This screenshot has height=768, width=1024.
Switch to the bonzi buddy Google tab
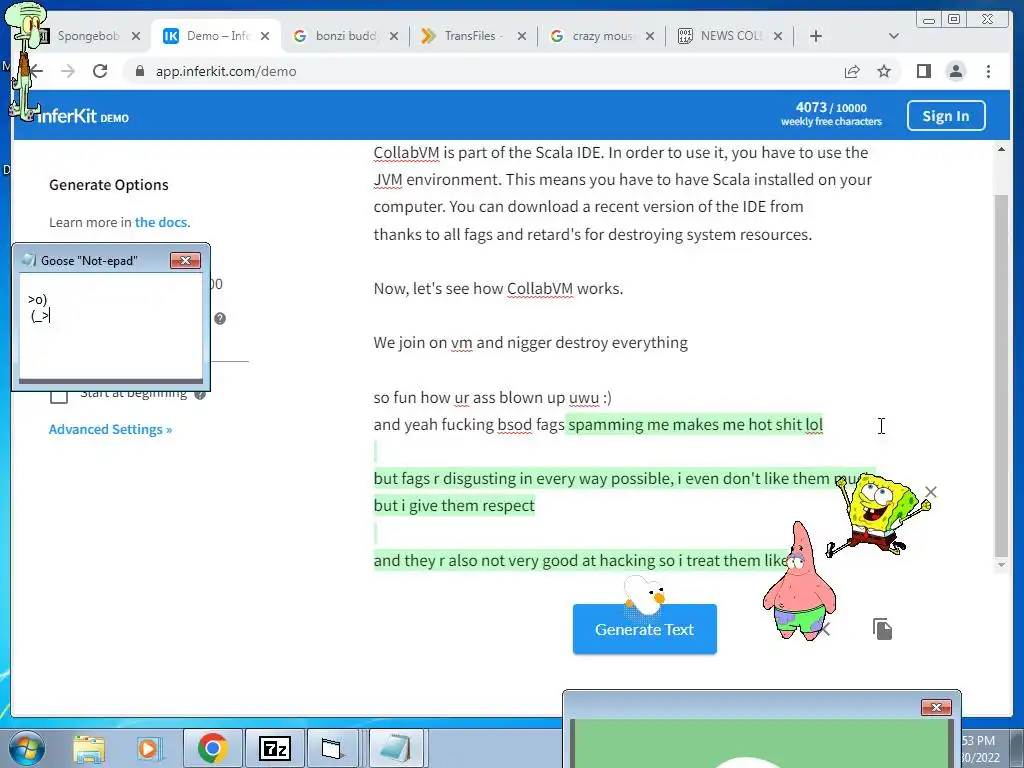(345, 36)
